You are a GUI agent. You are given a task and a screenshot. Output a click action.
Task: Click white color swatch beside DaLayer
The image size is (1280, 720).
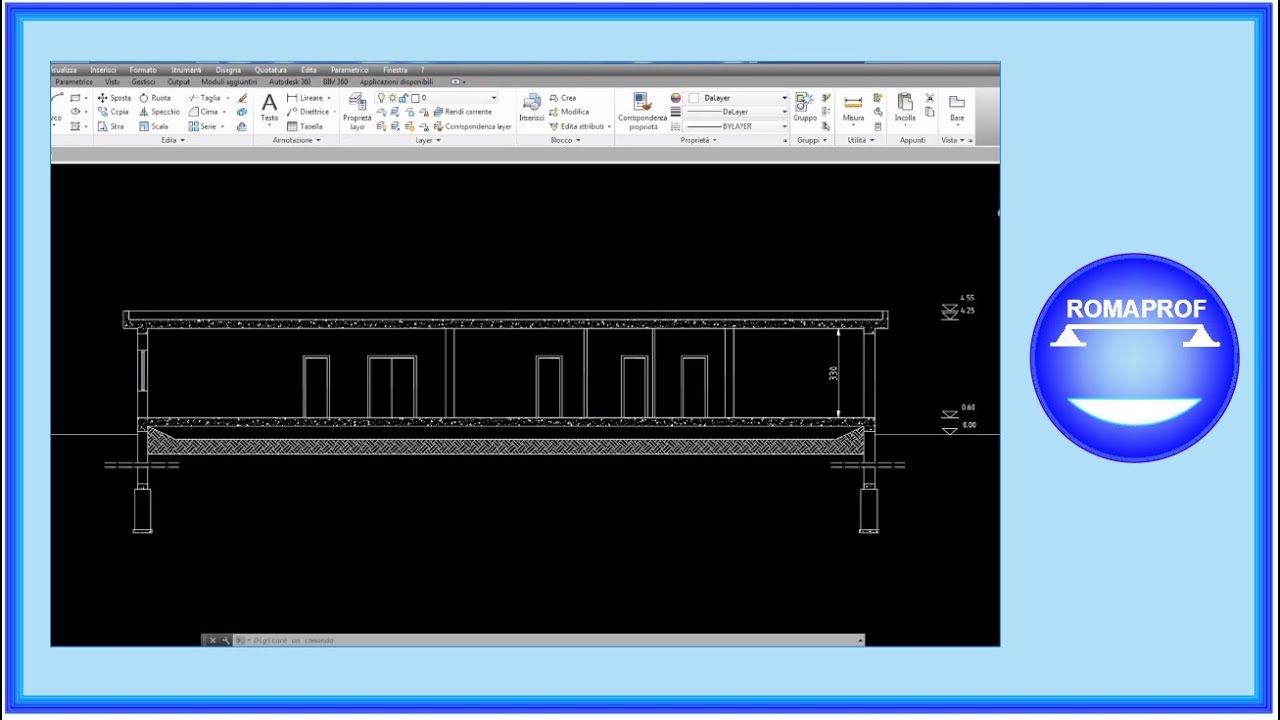[x=694, y=98]
